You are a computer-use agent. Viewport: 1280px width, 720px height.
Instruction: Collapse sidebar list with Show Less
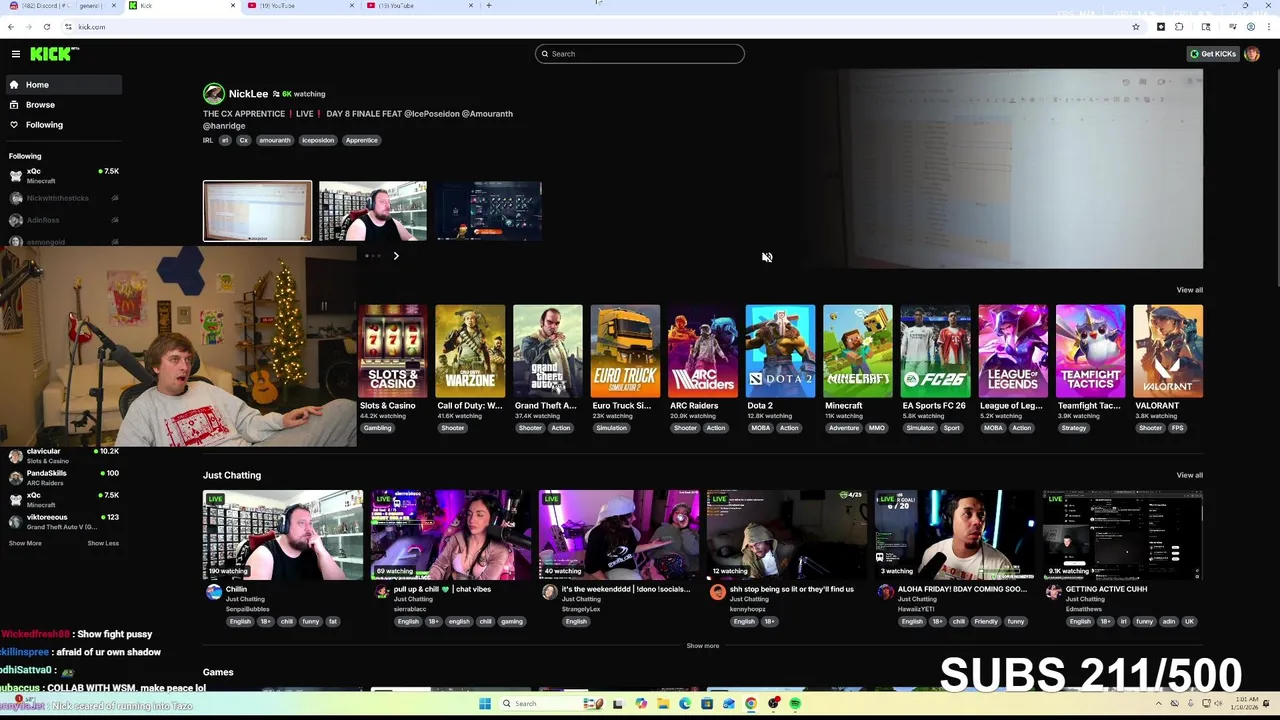click(x=103, y=543)
